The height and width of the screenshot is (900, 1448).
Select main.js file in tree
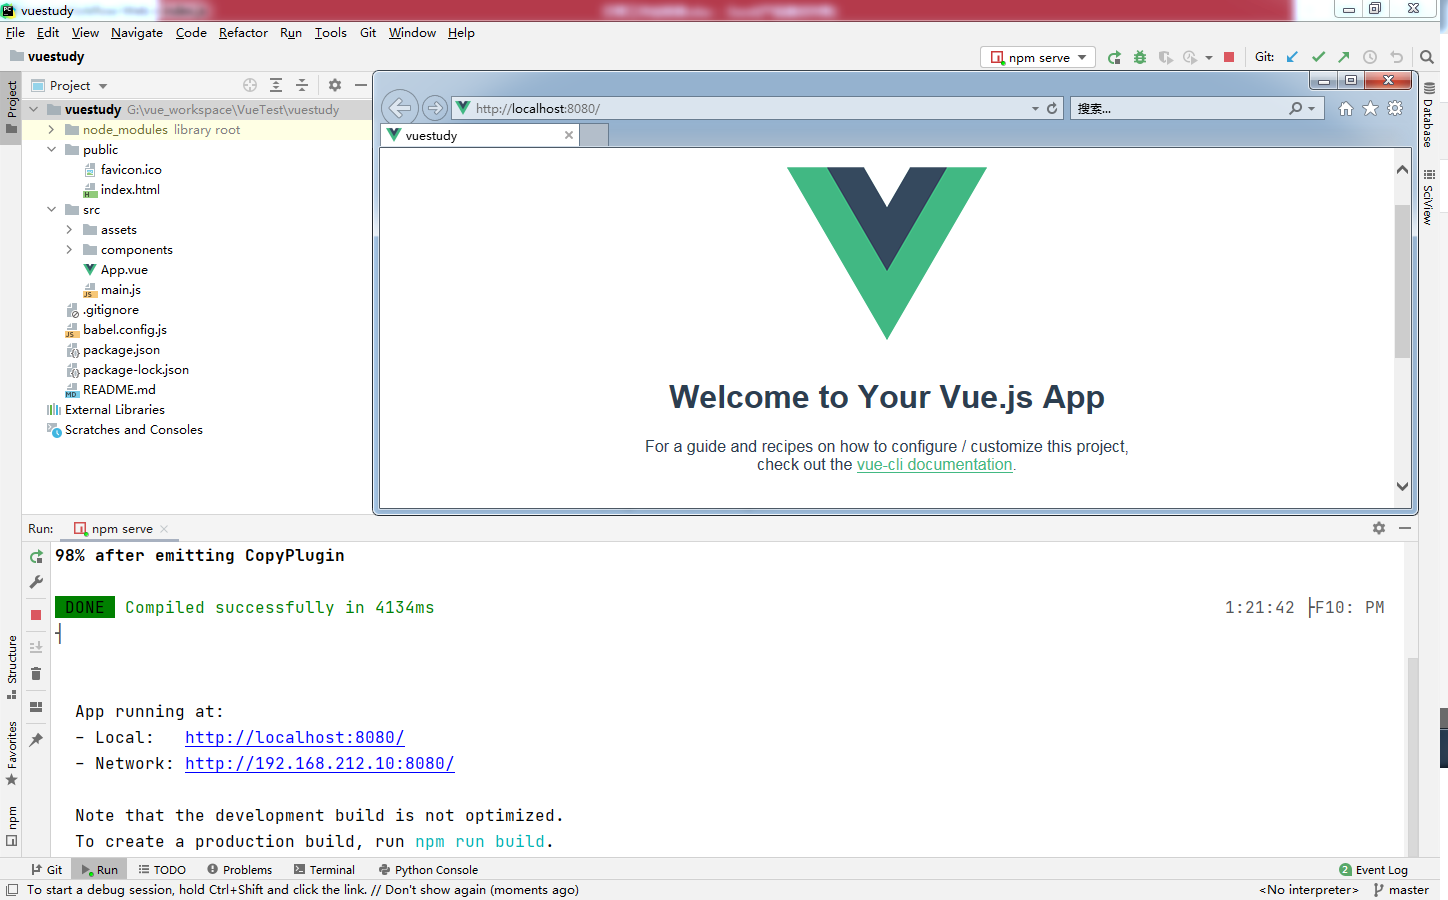pos(120,290)
